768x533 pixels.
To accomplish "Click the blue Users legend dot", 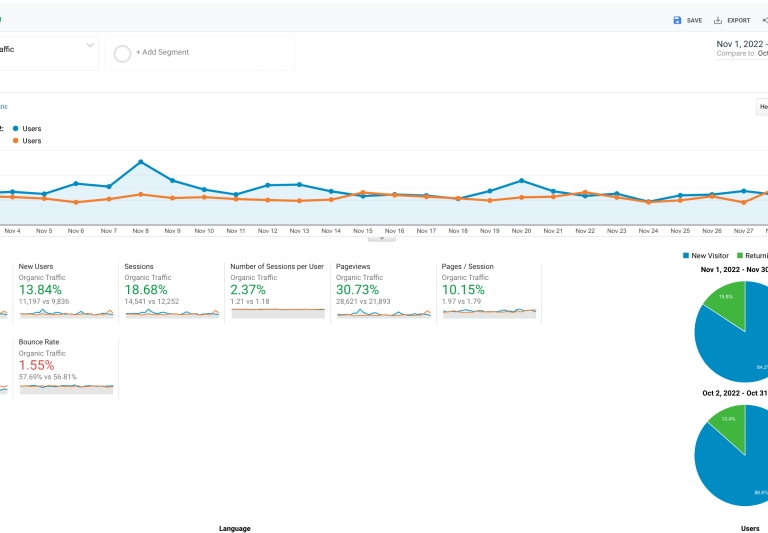I will click(x=16, y=129).
